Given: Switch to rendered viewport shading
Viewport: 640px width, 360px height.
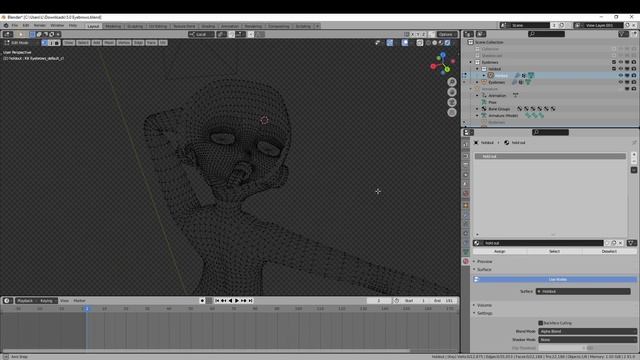Looking at the screenshot, I should 447,42.
